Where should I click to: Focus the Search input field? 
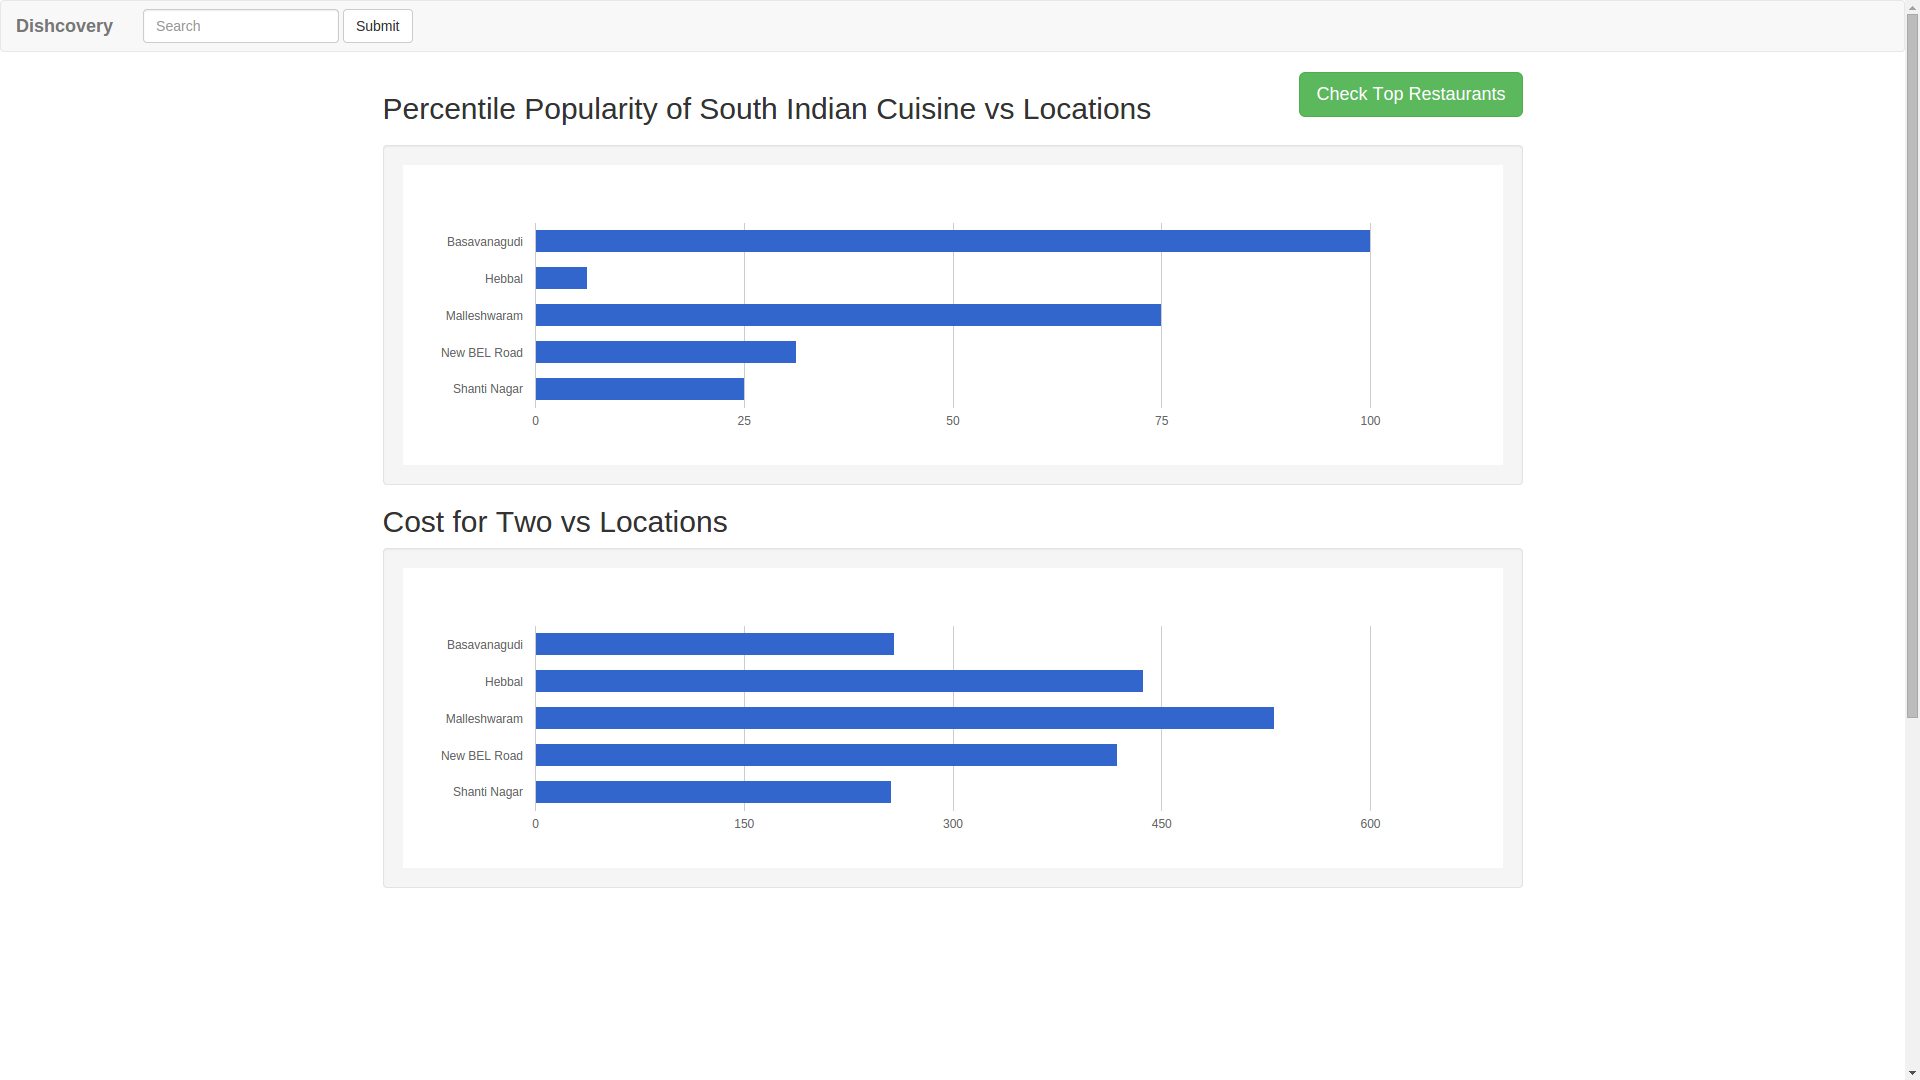[240, 26]
